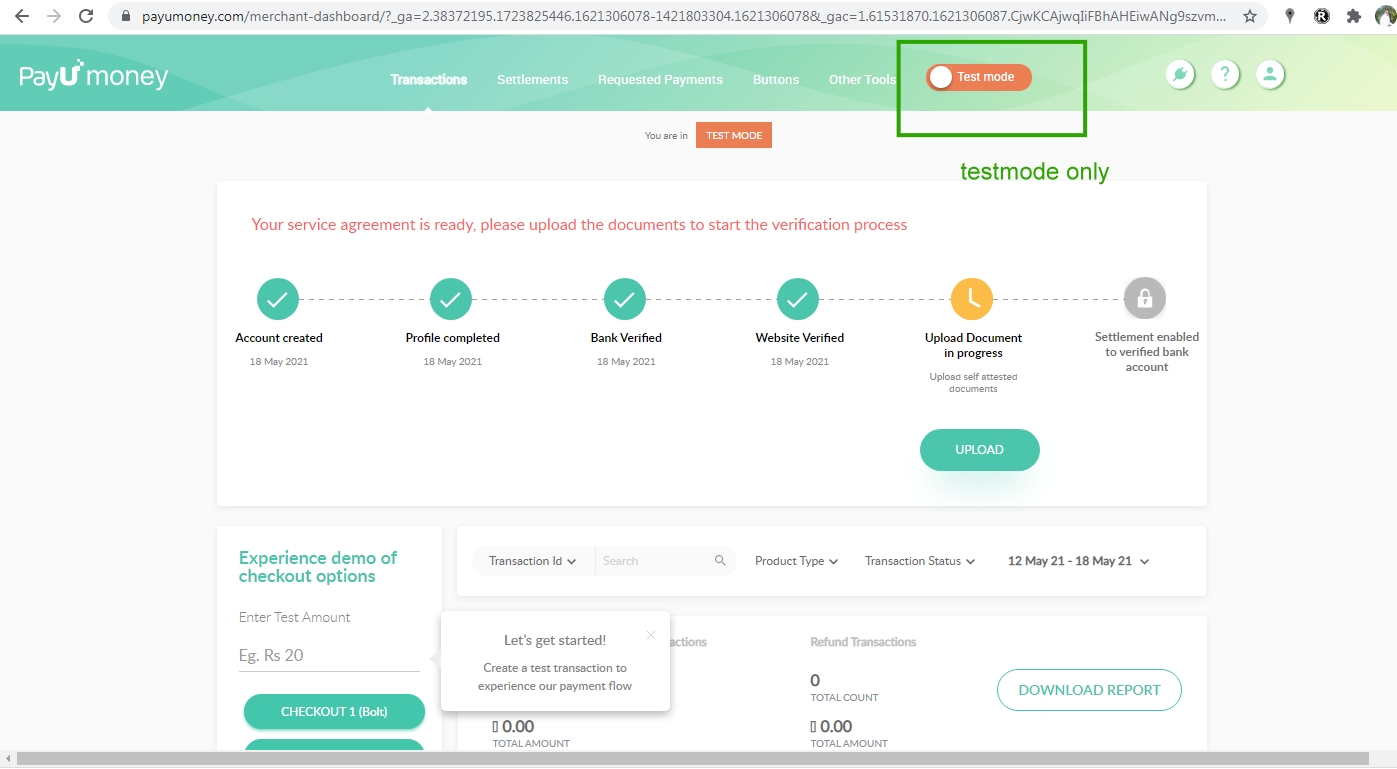Open the Transactions tab

click(x=429, y=79)
